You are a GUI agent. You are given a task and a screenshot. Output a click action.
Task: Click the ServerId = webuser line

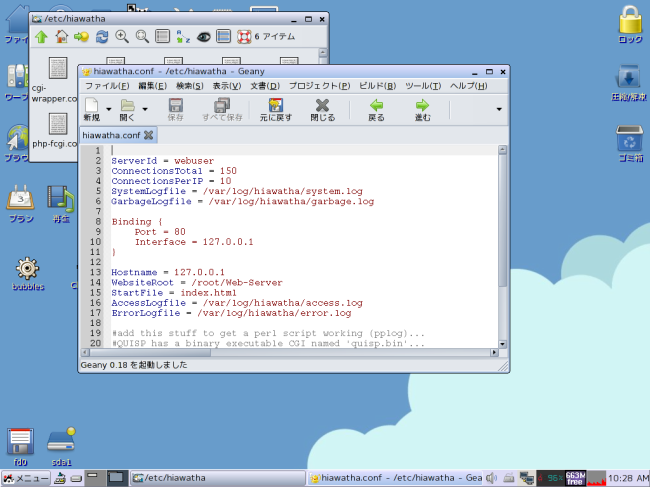pos(162,161)
